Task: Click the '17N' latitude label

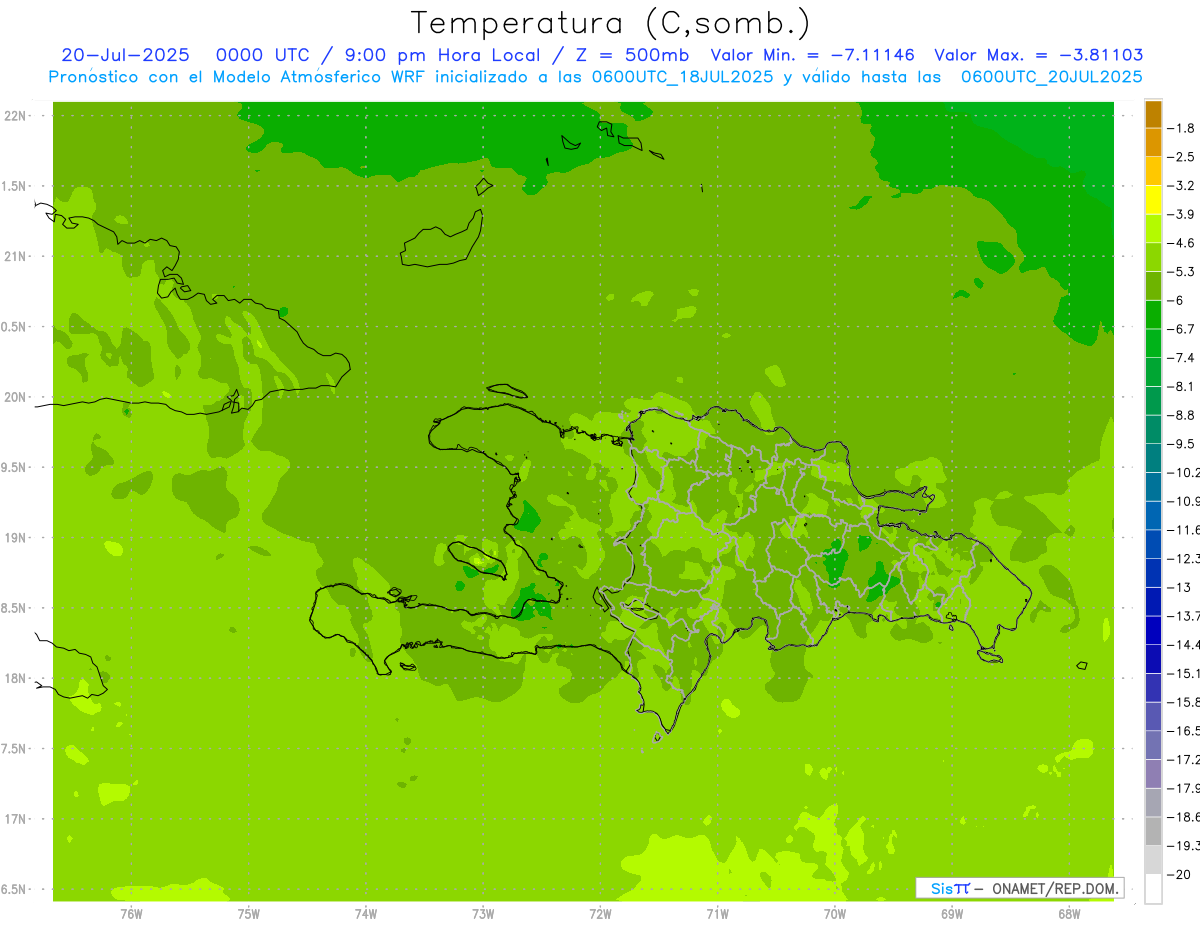Action: (16, 819)
